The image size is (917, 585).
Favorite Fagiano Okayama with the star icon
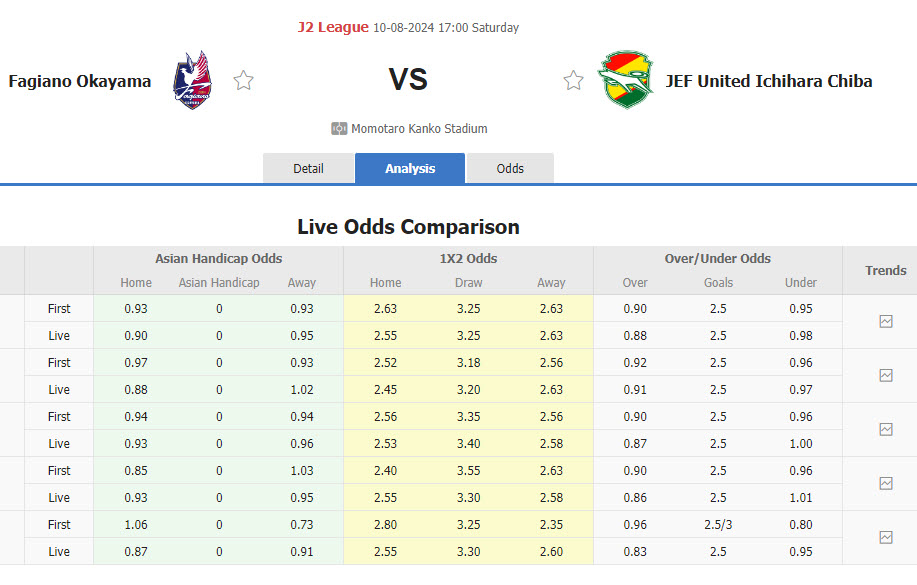click(x=244, y=81)
